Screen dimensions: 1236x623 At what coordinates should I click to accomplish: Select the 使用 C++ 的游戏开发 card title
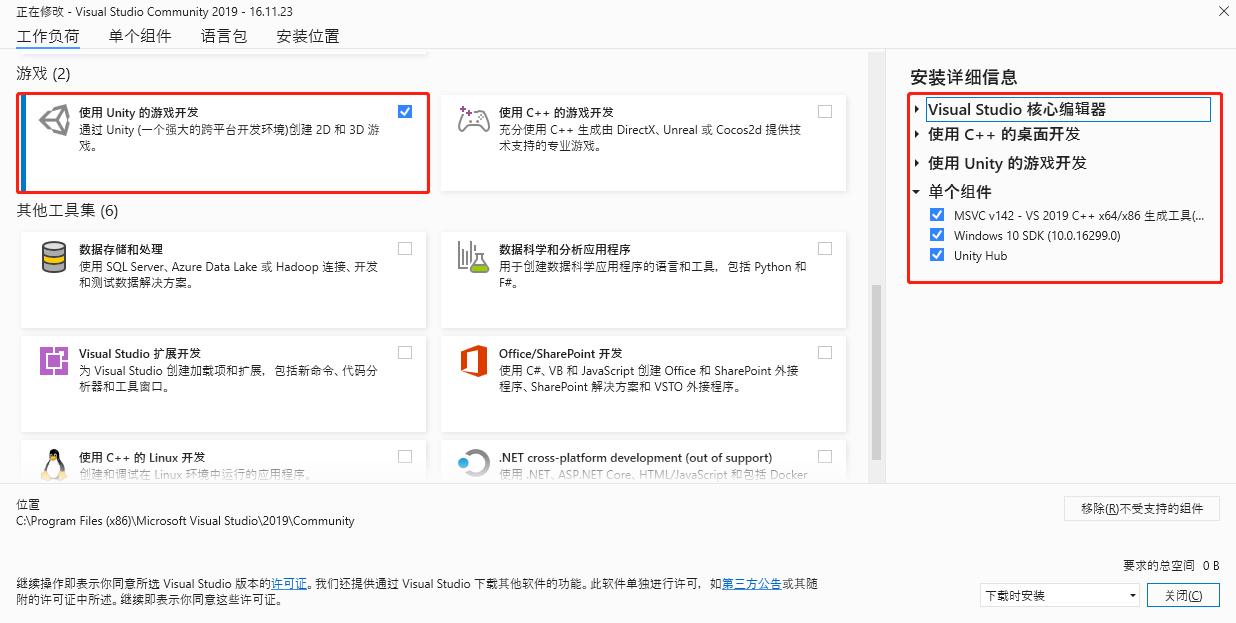[556, 113]
